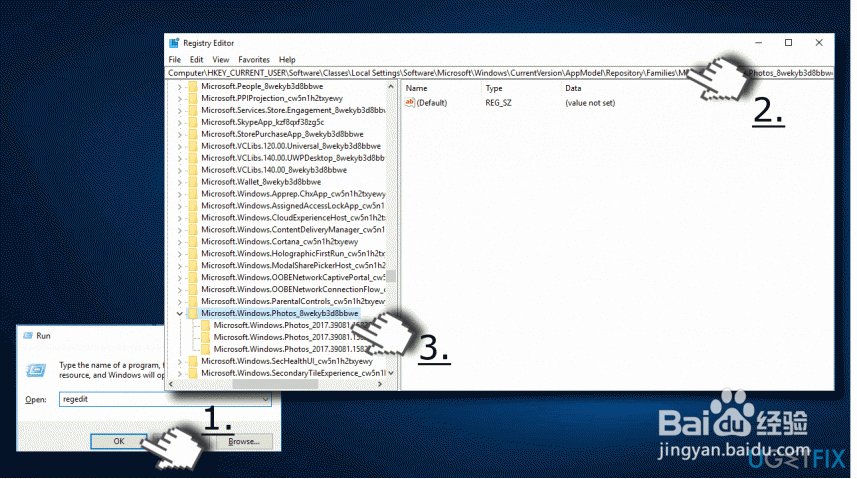857x479 pixels.
Task: Select Microsoft.PPIProjection folder icon
Action: point(192,98)
